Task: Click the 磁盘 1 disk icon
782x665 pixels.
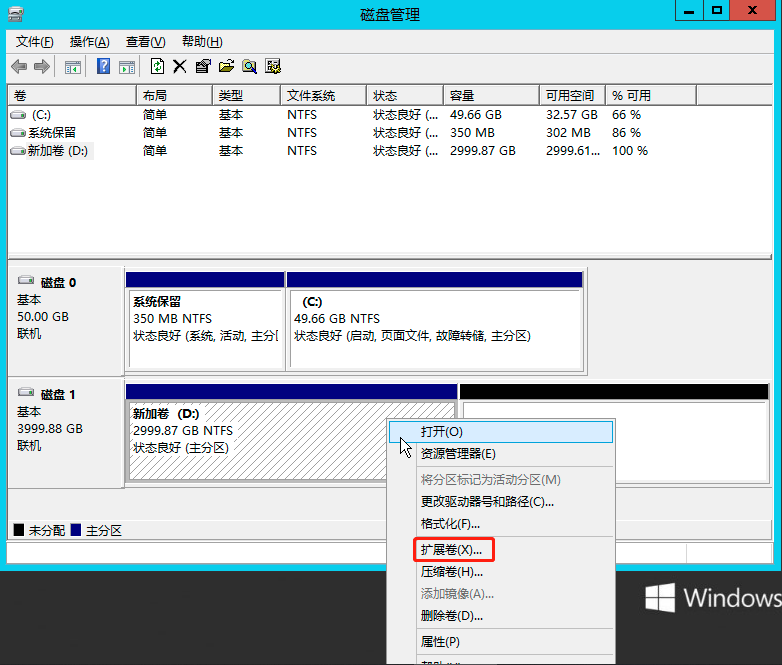Action: [x=26, y=393]
